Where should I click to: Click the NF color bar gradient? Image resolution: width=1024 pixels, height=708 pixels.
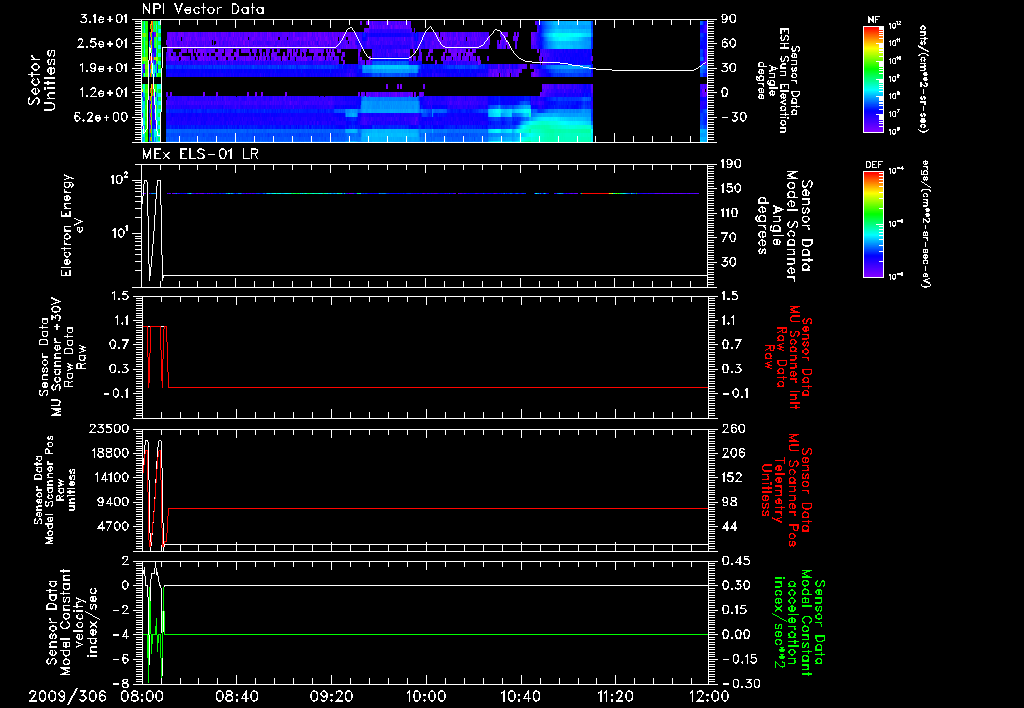click(873, 78)
